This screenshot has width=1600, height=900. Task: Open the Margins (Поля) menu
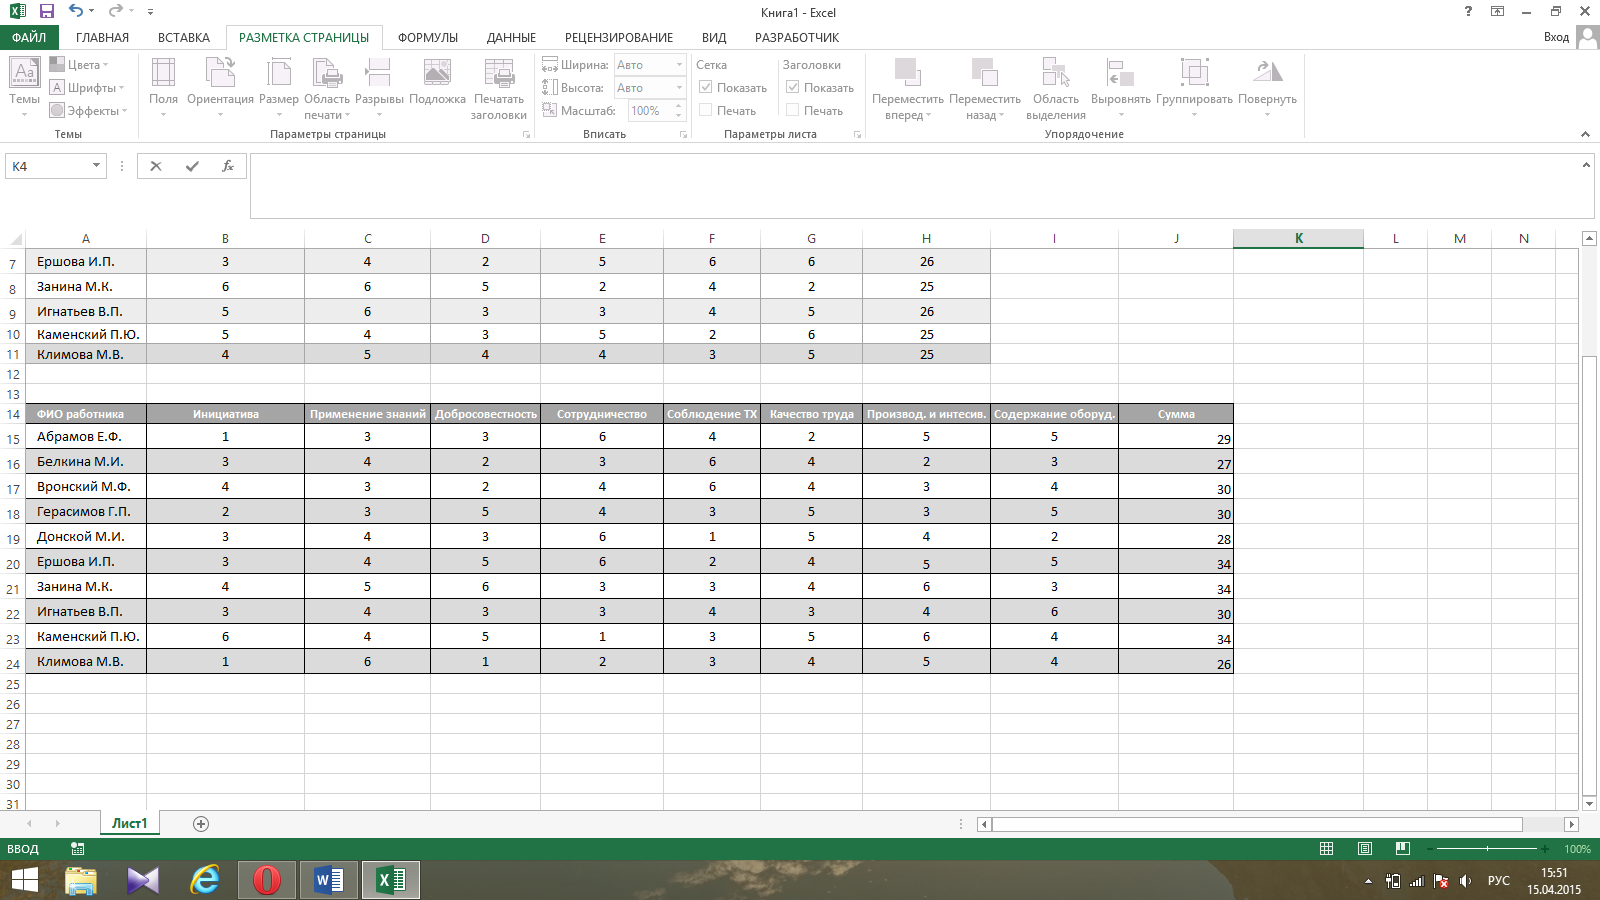click(163, 87)
